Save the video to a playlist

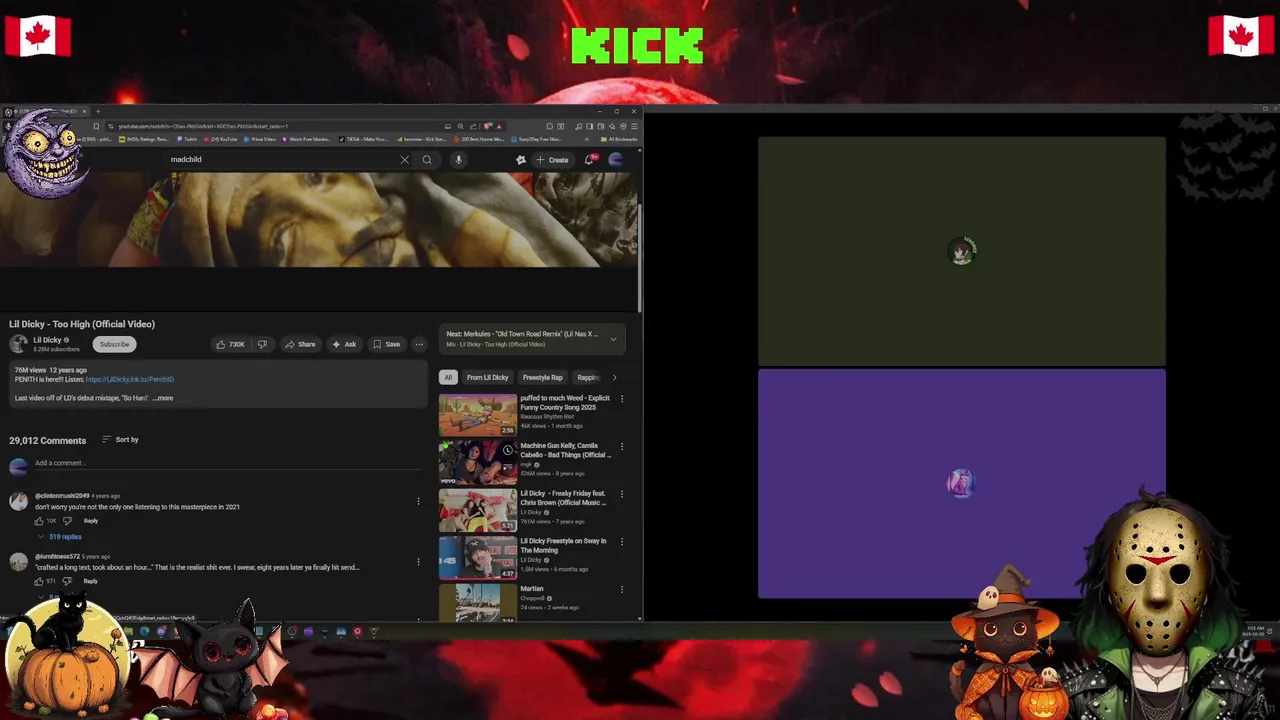386,344
